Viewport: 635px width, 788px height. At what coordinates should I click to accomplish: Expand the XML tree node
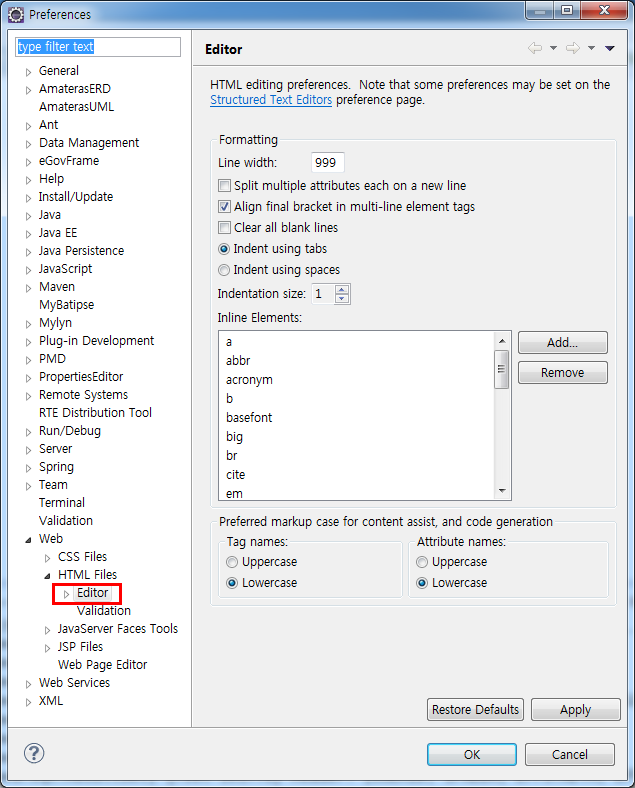[29, 702]
